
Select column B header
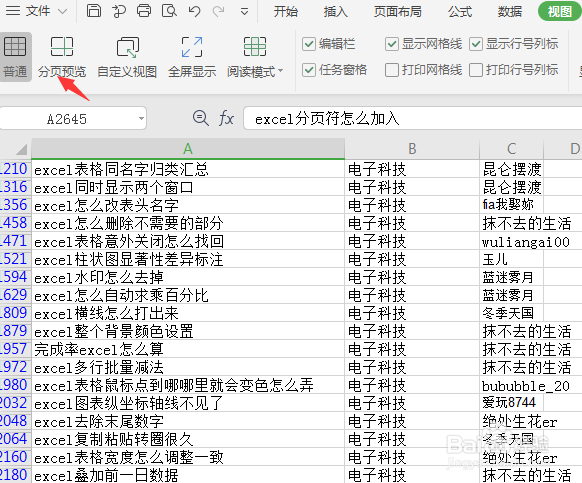point(412,149)
